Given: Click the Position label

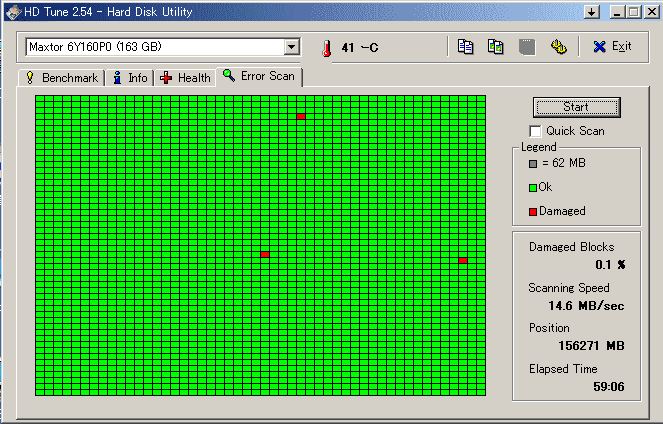Looking at the screenshot, I should (x=549, y=328).
